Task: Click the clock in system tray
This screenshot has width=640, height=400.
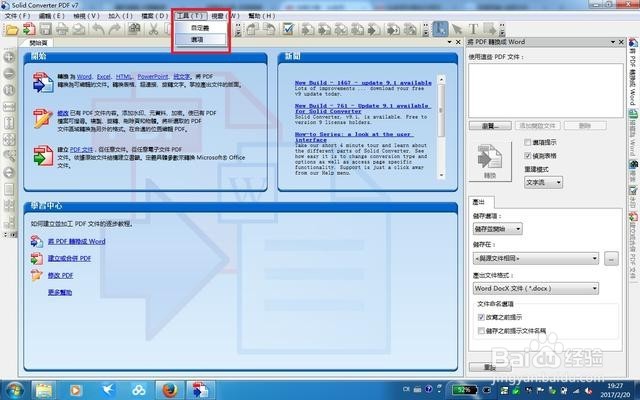Action: [615, 389]
